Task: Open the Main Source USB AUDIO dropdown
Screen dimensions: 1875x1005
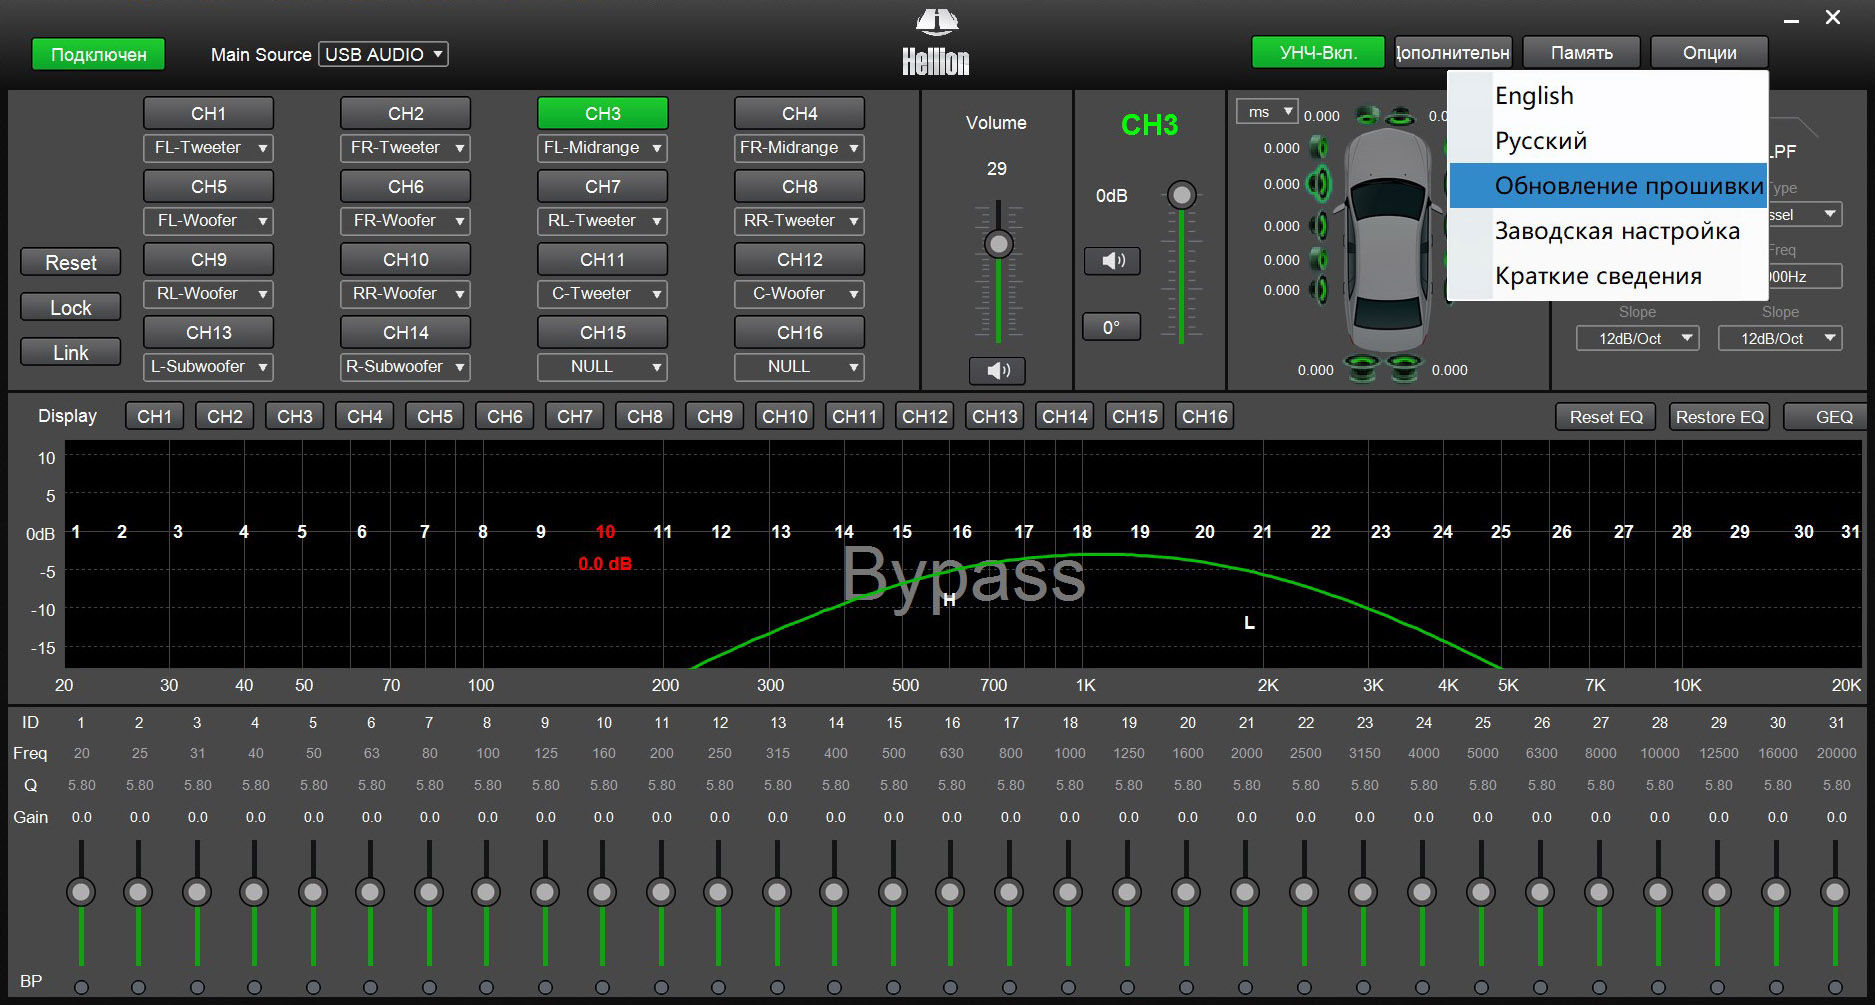Action: click(x=383, y=54)
